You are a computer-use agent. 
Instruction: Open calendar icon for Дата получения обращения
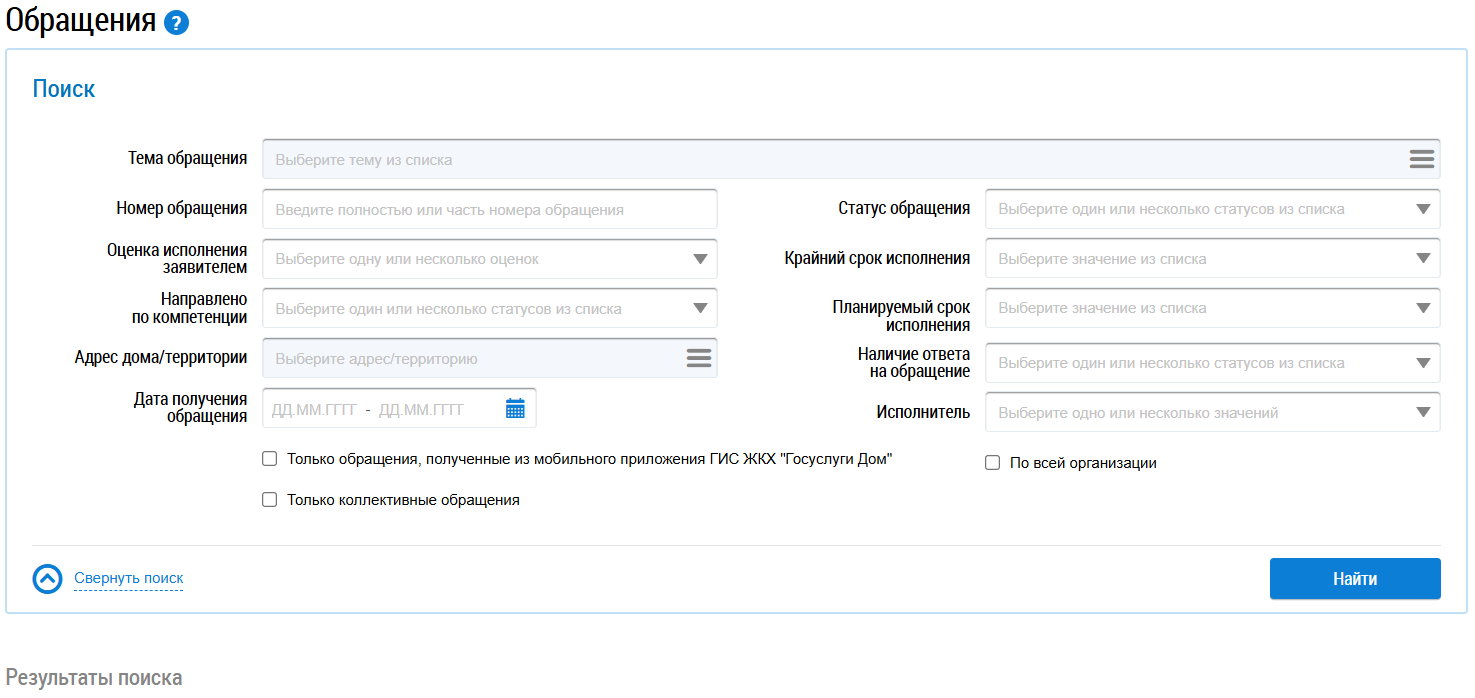515,408
